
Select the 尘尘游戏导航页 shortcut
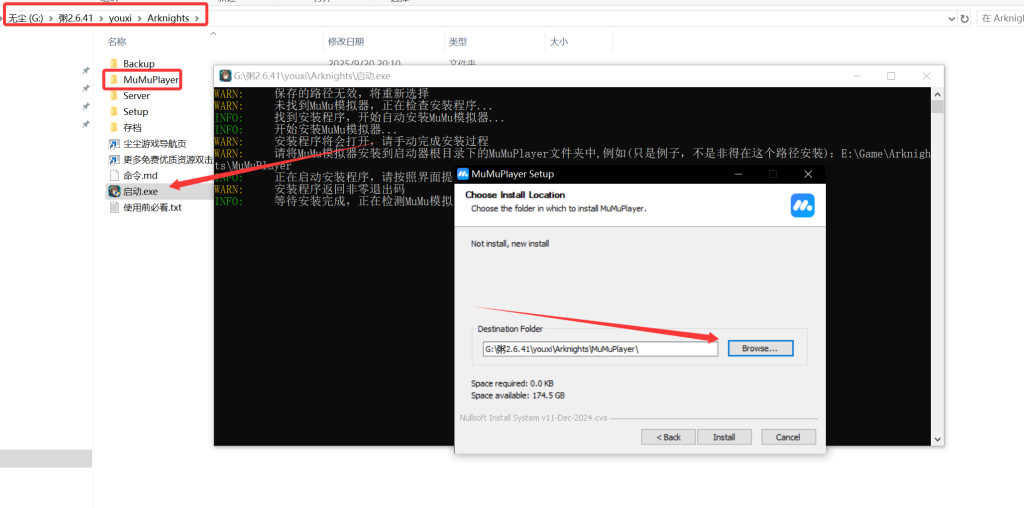pyautogui.click(x=154, y=144)
